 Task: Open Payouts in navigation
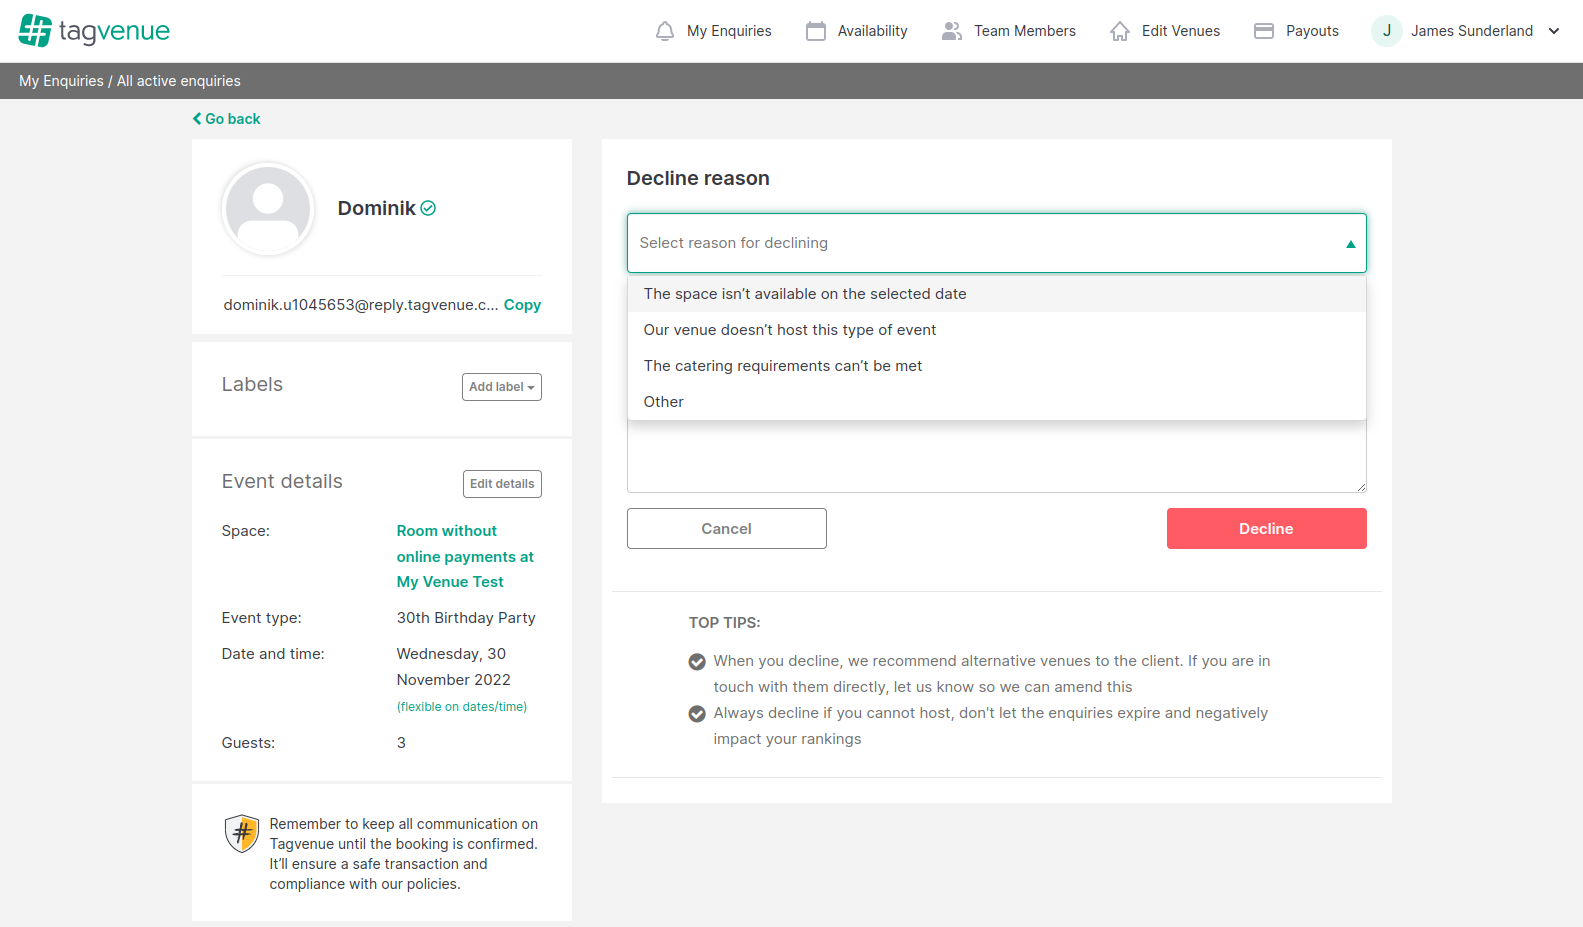point(1312,31)
